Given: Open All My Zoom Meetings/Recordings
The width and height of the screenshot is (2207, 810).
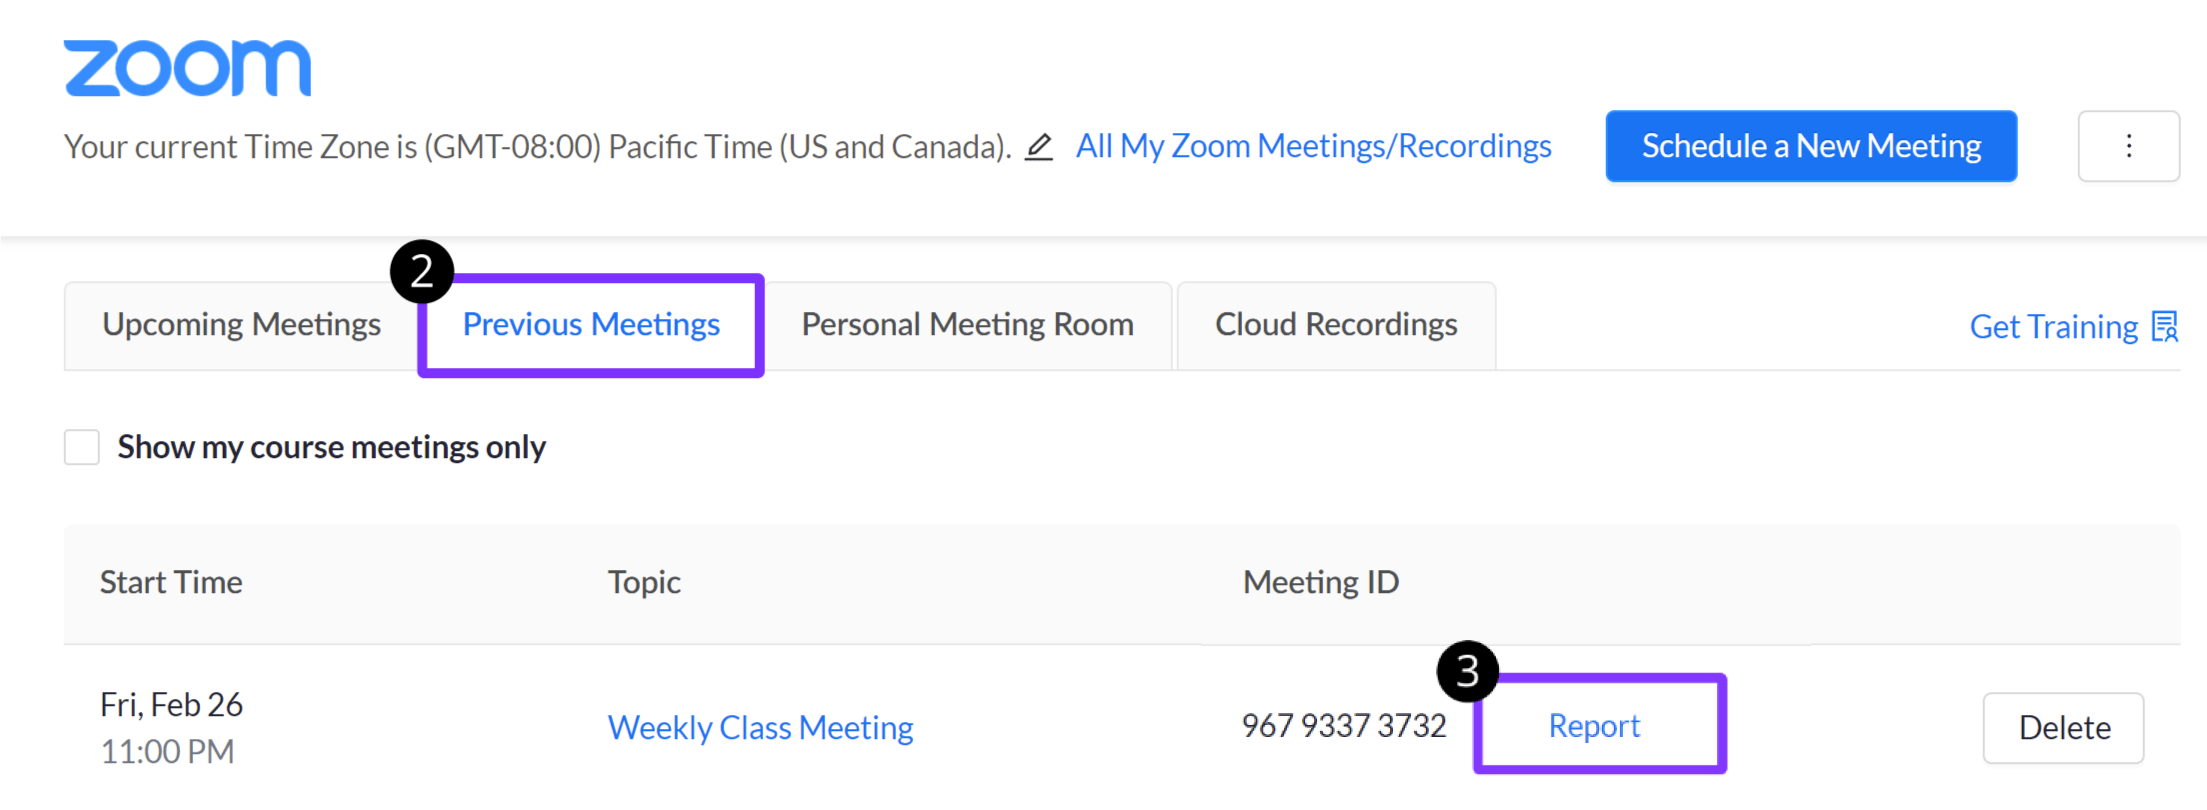Looking at the screenshot, I should point(1313,146).
